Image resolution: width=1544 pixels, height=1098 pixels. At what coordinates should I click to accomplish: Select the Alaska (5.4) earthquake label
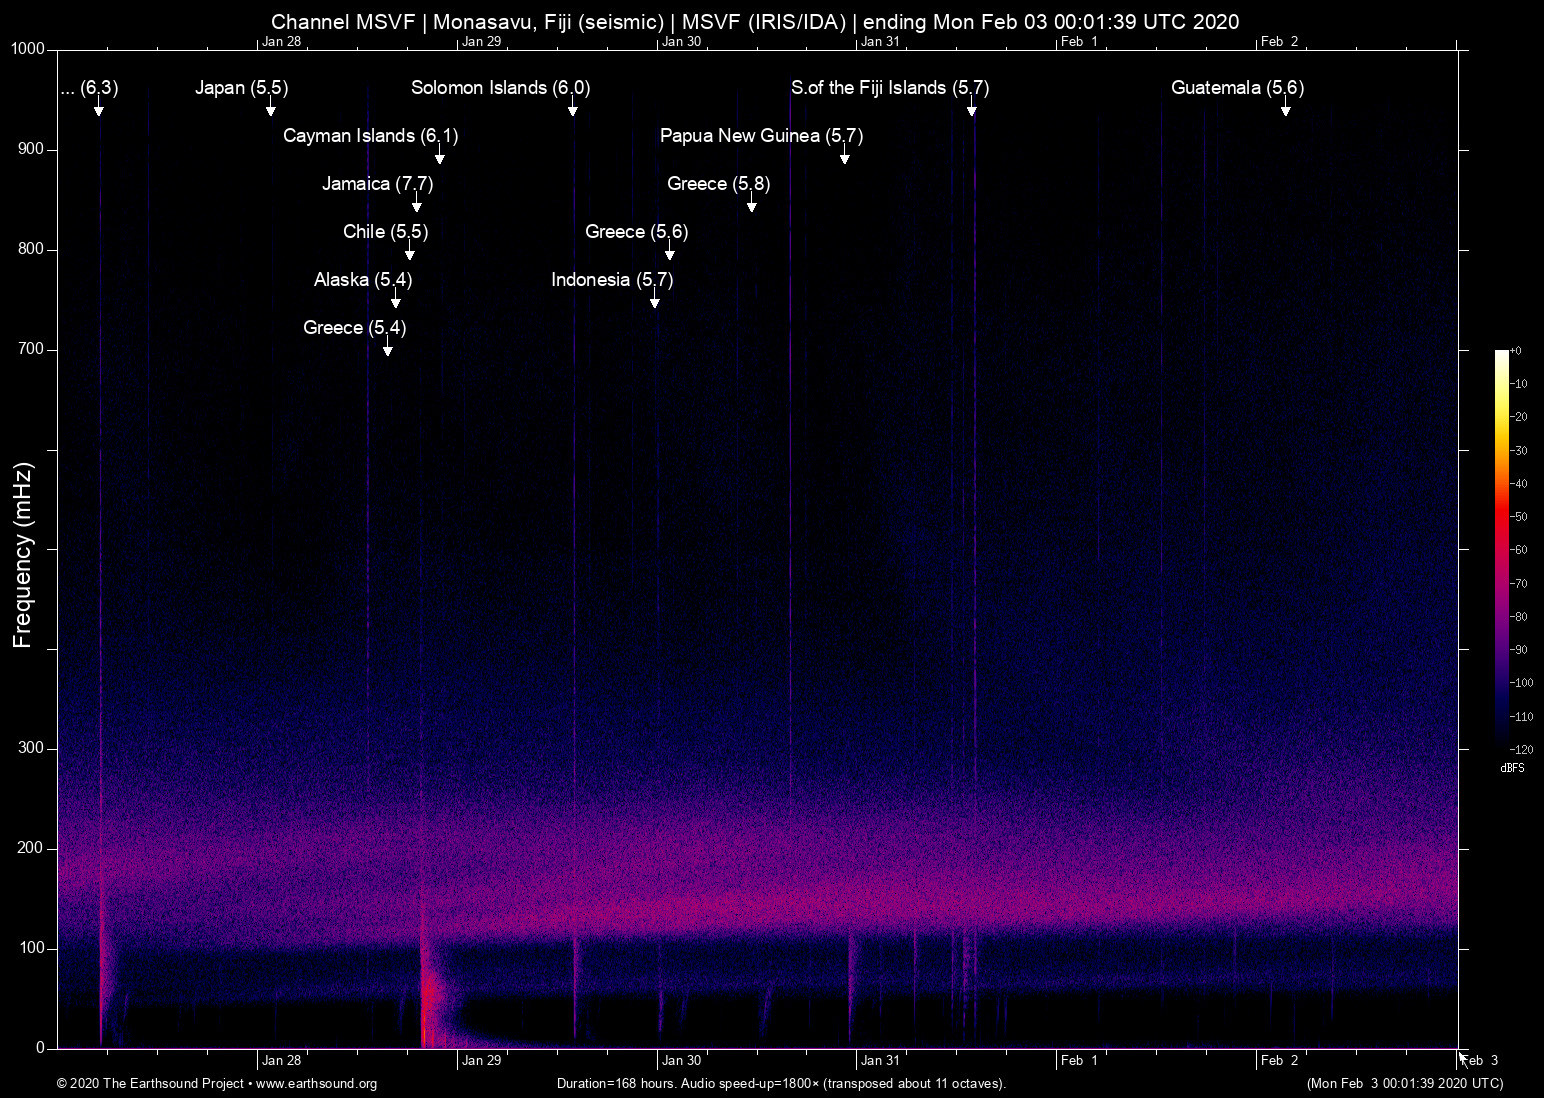[x=361, y=280]
